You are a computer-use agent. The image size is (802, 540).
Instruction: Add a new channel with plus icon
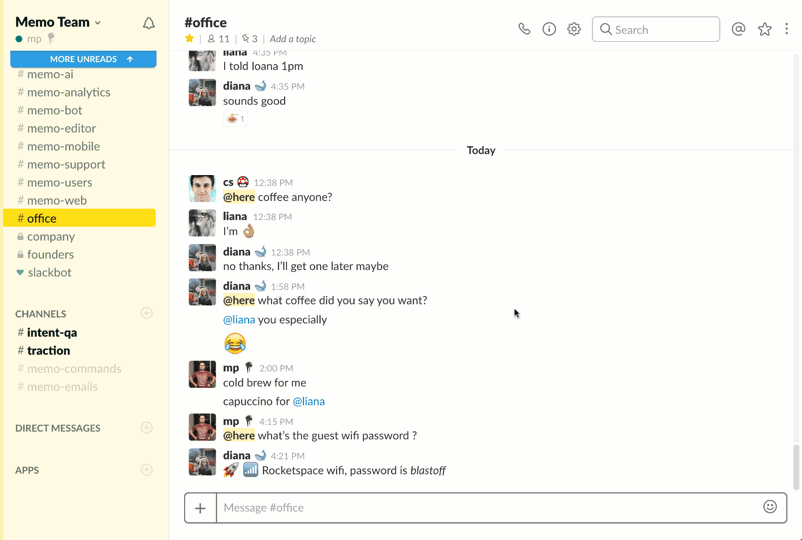click(147, 313)
